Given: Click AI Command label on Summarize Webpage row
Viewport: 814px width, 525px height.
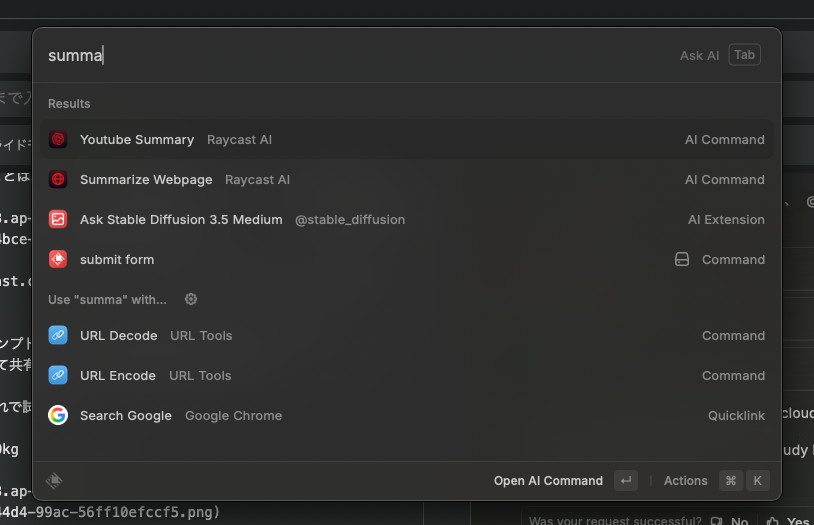Looking at the screenshot, I should (x=725, y=180).
